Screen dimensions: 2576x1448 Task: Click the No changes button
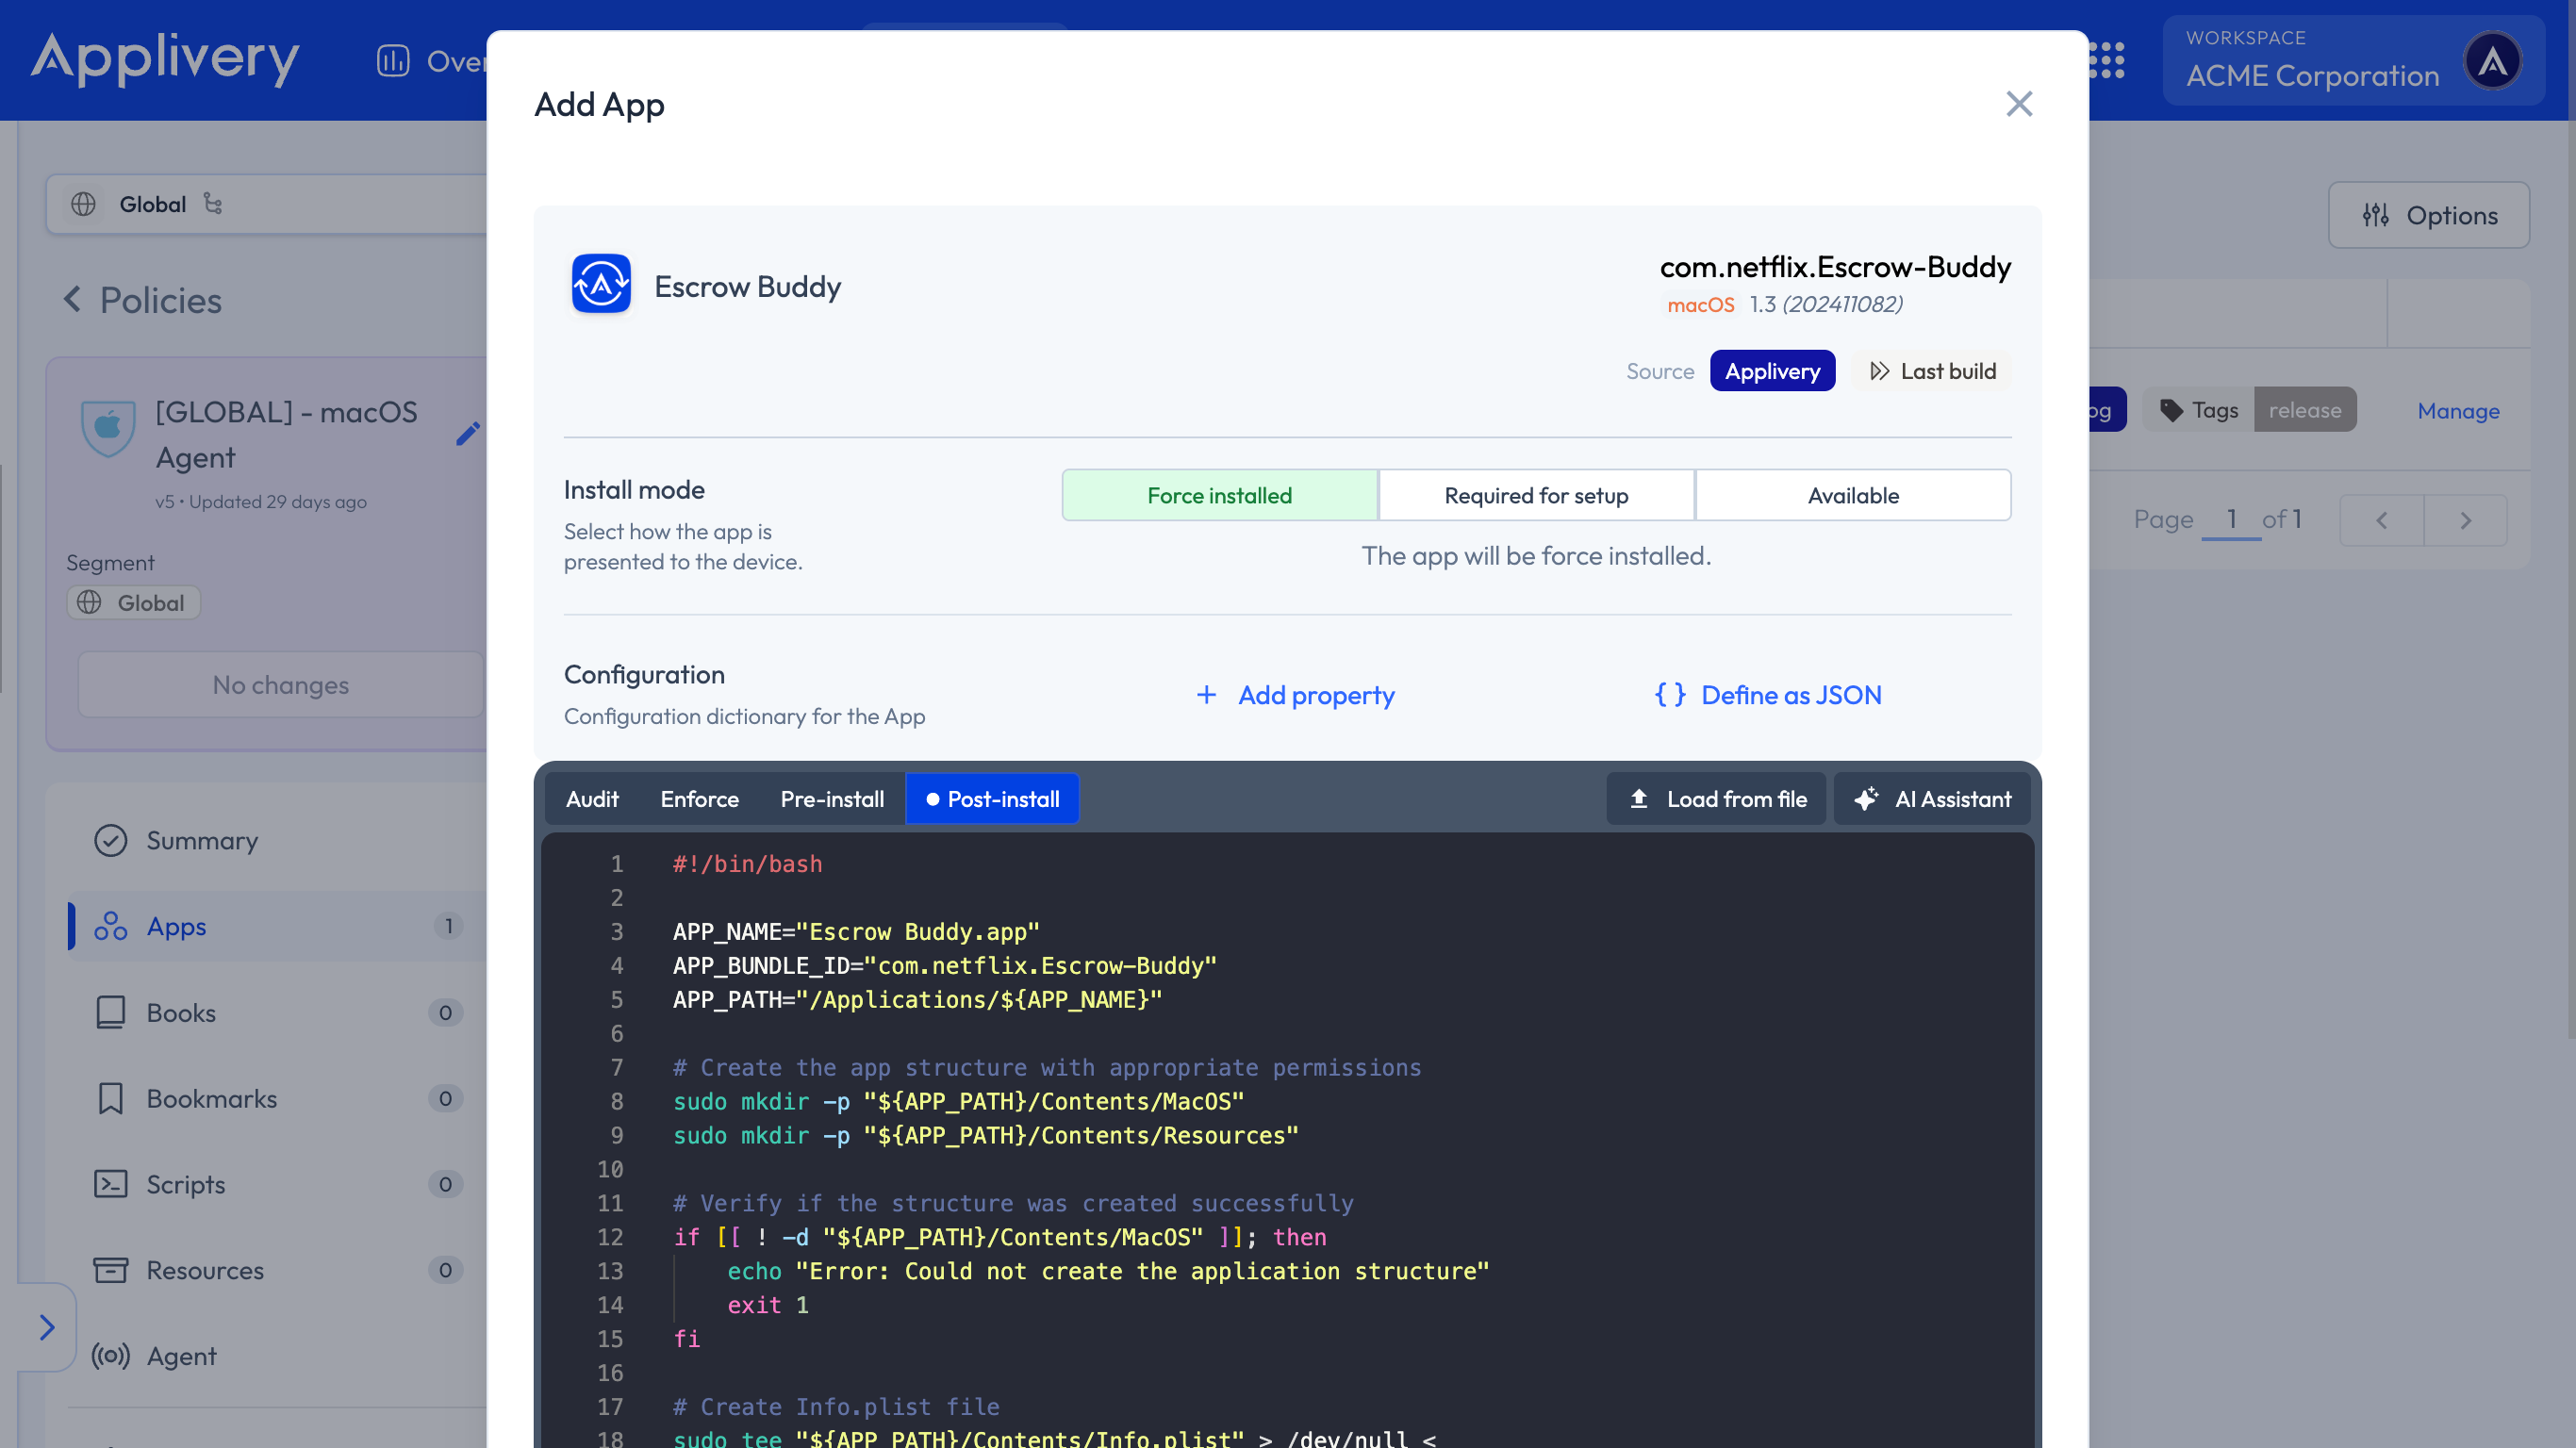(x=280, y=685)
